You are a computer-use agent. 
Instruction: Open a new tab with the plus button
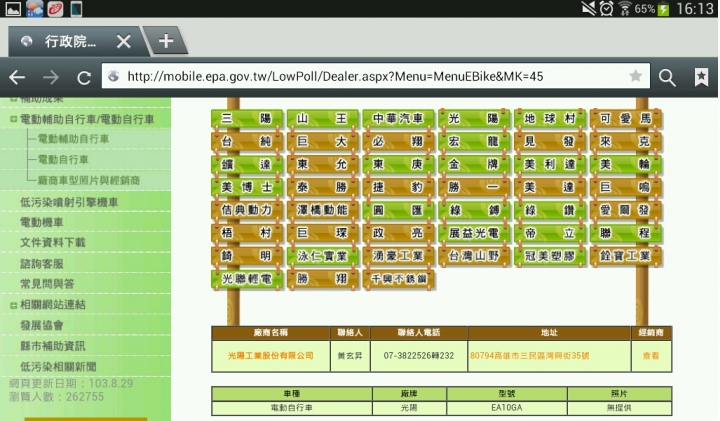[x=166, y=41]
